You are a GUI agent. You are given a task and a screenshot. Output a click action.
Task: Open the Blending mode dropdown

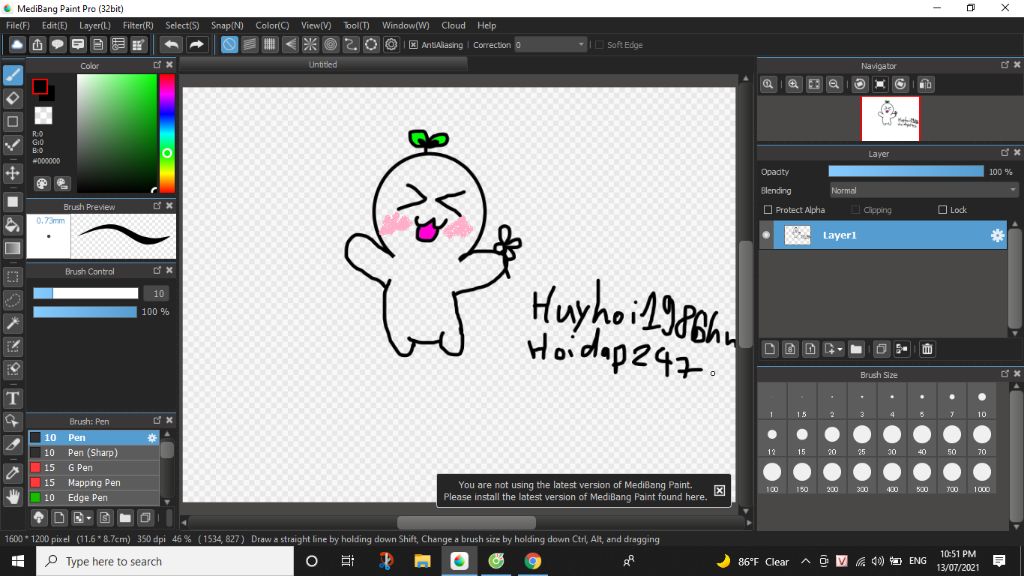pyautogui.click(x=923, y=191)
